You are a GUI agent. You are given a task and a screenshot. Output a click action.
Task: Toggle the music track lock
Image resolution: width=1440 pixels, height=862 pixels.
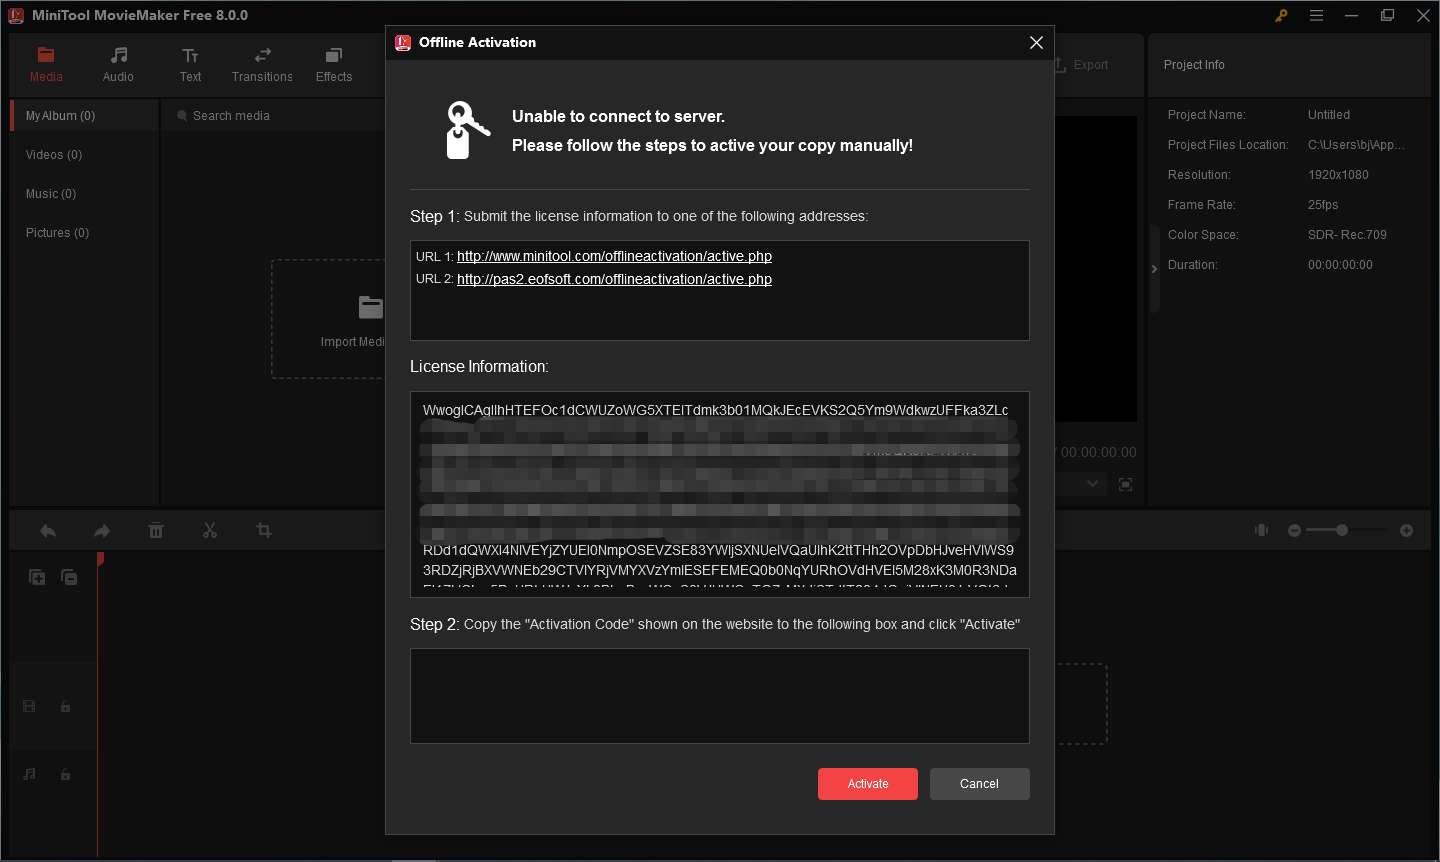point(65,774)
